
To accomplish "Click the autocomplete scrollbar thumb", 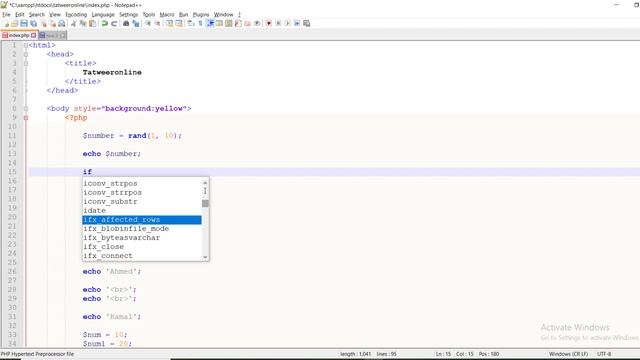I will [205, 203].
